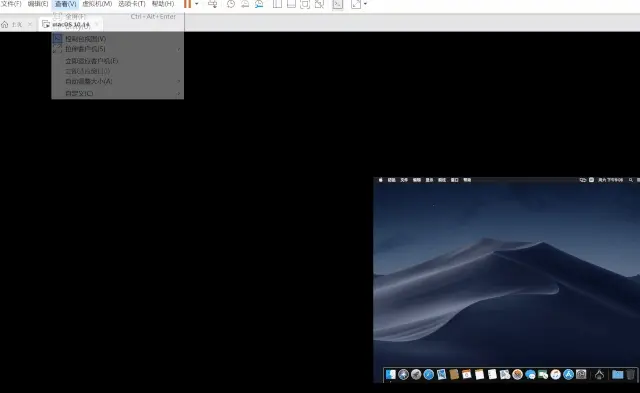Open the 虚拟机(M) menu
Screen dimensions: 640x393
click(x=97, y=4)
